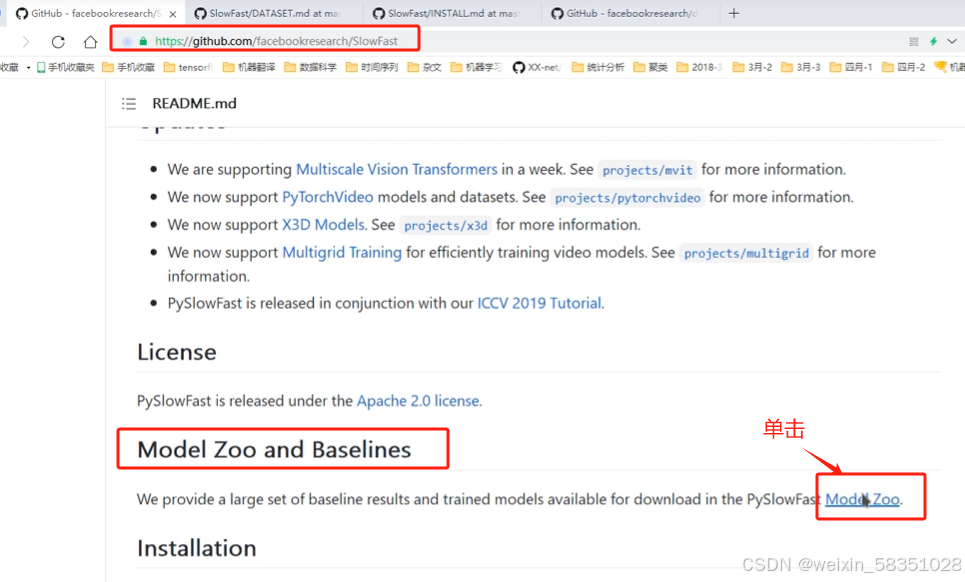
Task: Expand the 收藏 bookmarks dropdown arrow
Action: [28, 67]
